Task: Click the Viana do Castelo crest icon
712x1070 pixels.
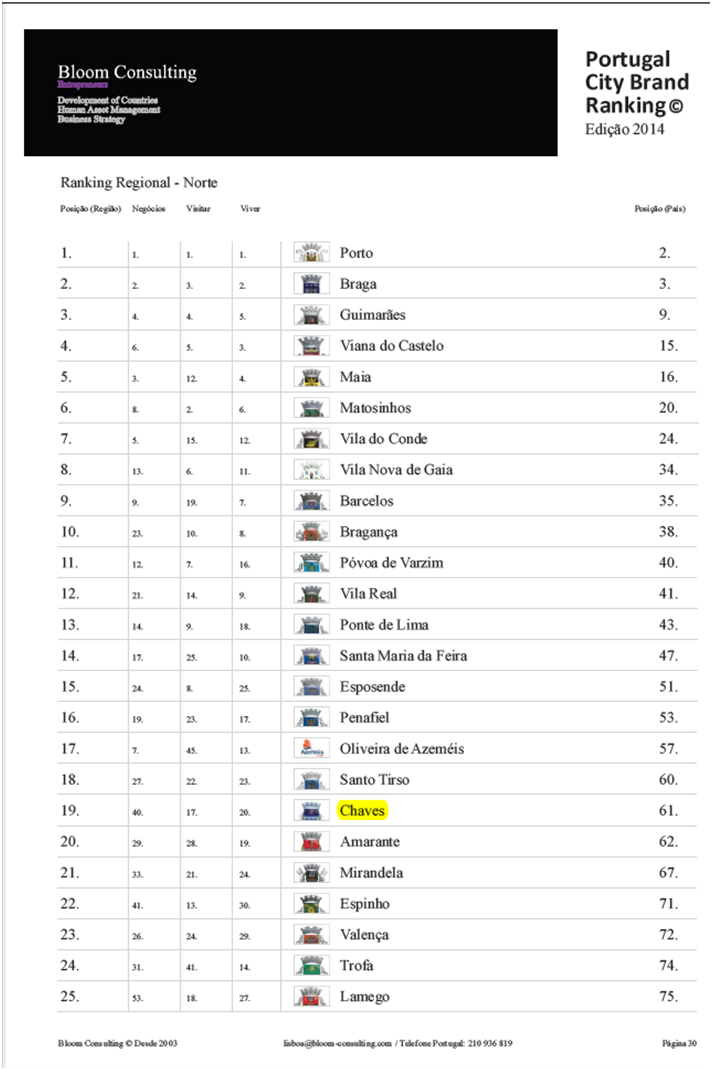Action: click(x=312, y=346)
